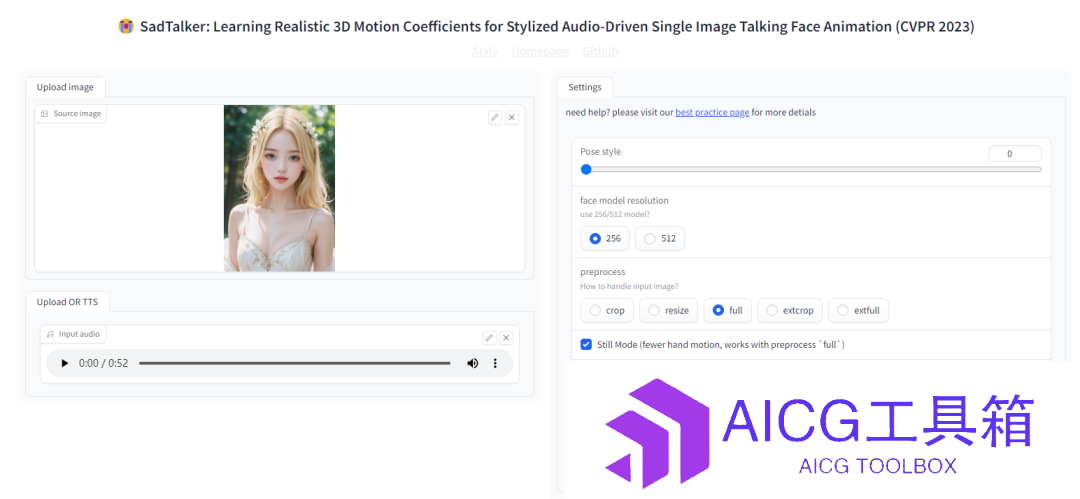The image size is (1080, 499).
Task: Open audio player more options menu
Action: (x=495, y=363)
